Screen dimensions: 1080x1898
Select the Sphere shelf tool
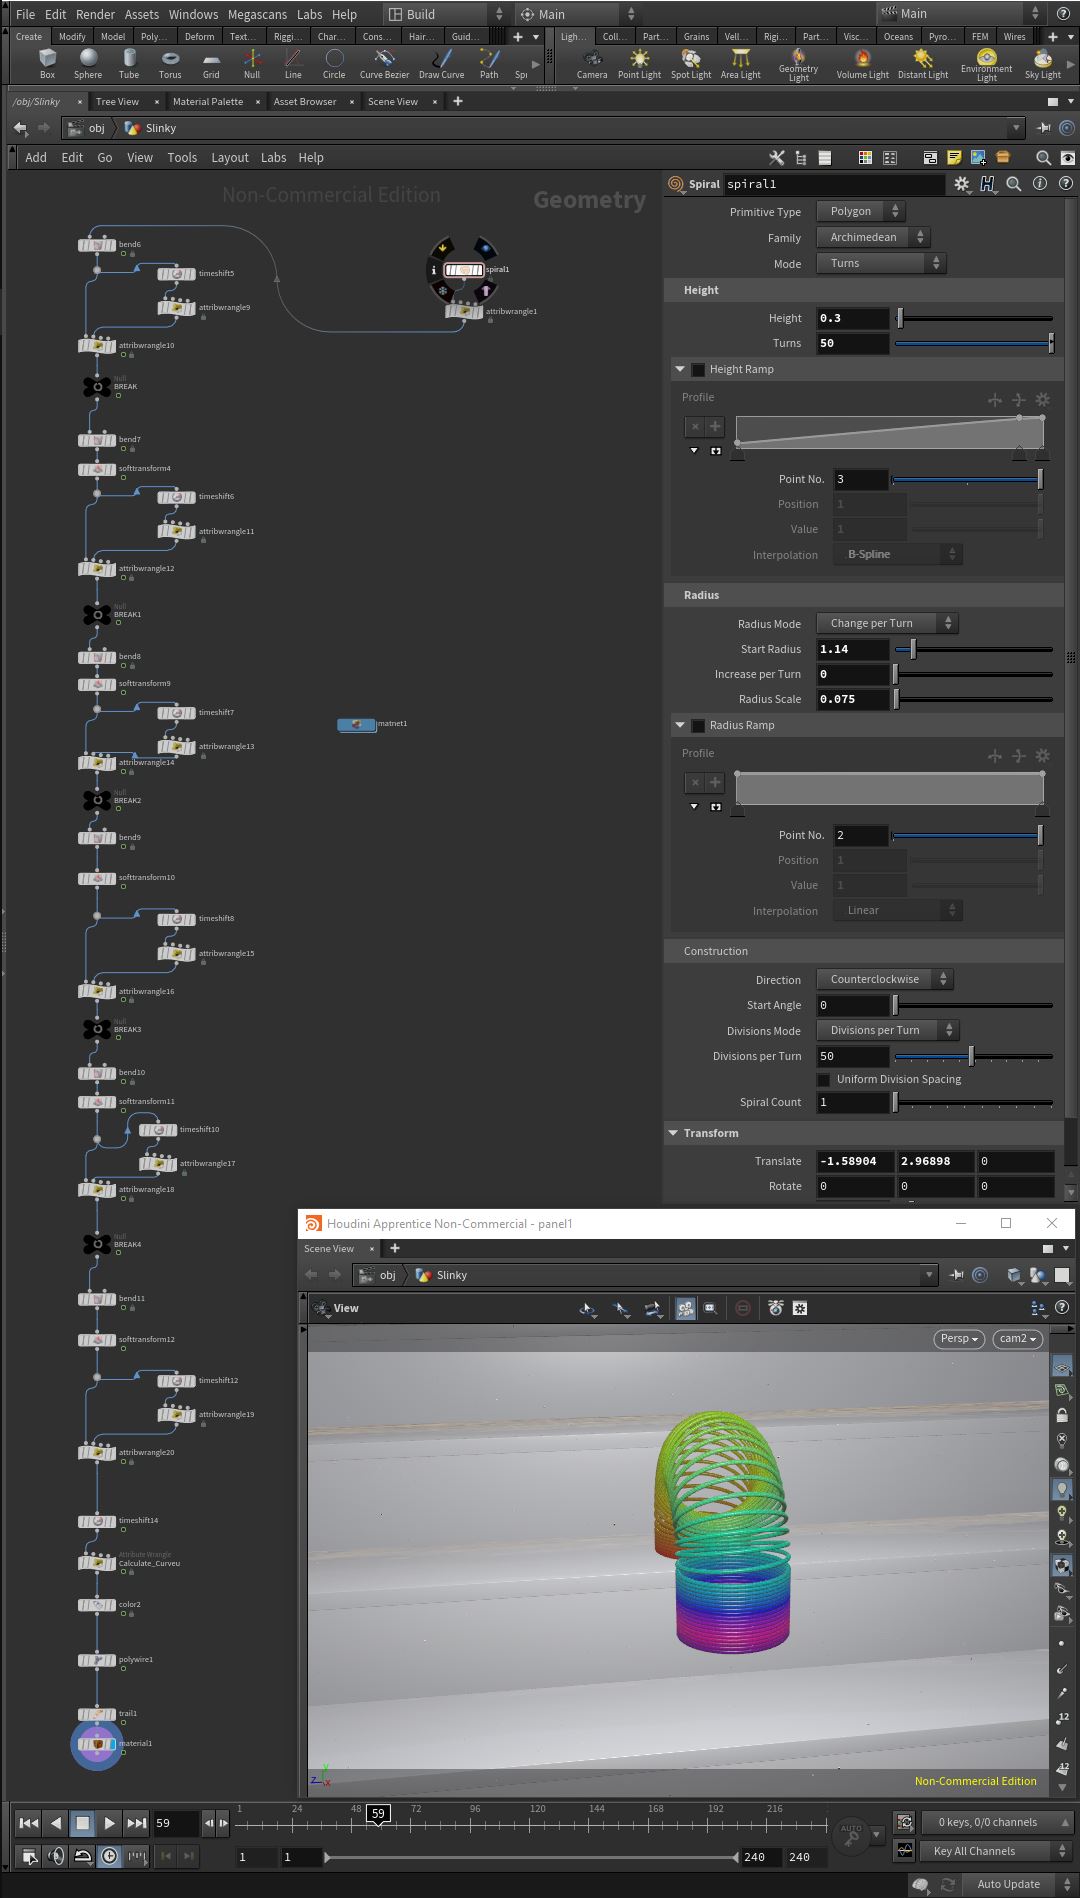click(x=88, y=63)
